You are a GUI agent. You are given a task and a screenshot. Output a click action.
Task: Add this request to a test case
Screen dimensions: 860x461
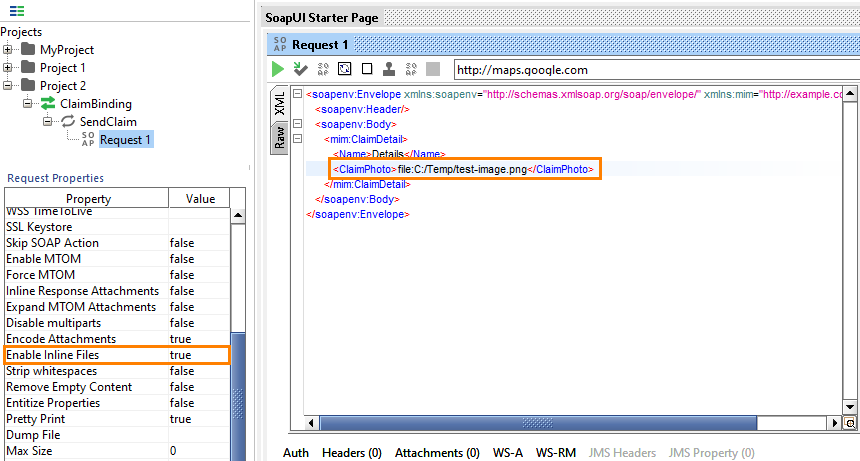coord(300,69)
